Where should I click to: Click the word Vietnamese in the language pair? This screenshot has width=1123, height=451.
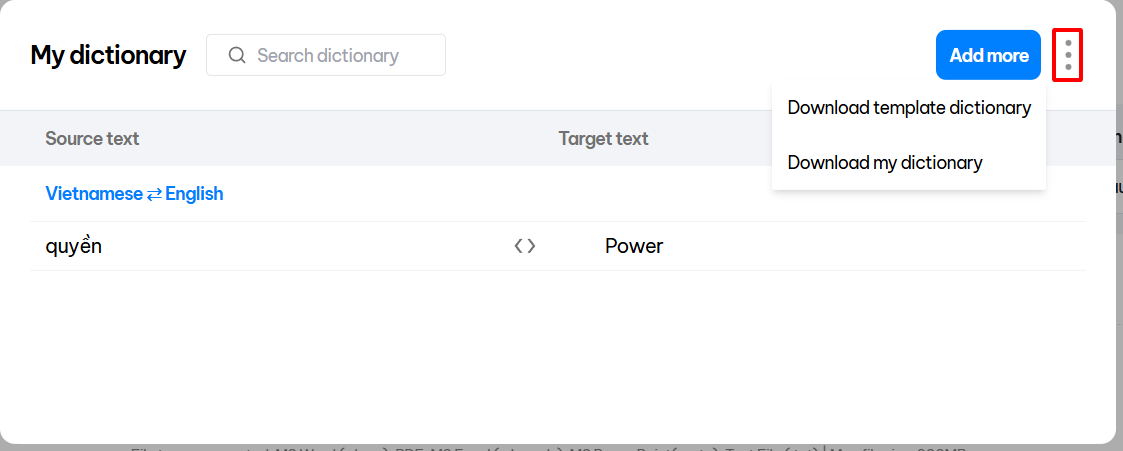94,194
